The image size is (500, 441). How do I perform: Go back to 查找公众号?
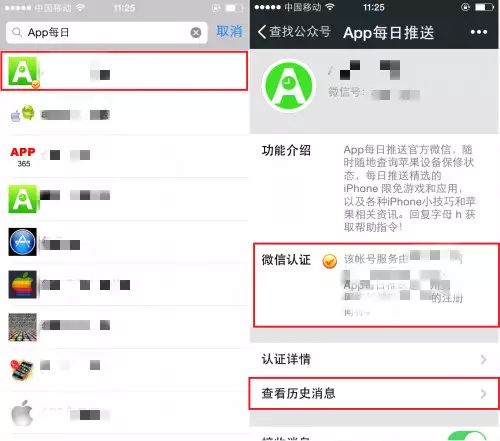point(294,32)
